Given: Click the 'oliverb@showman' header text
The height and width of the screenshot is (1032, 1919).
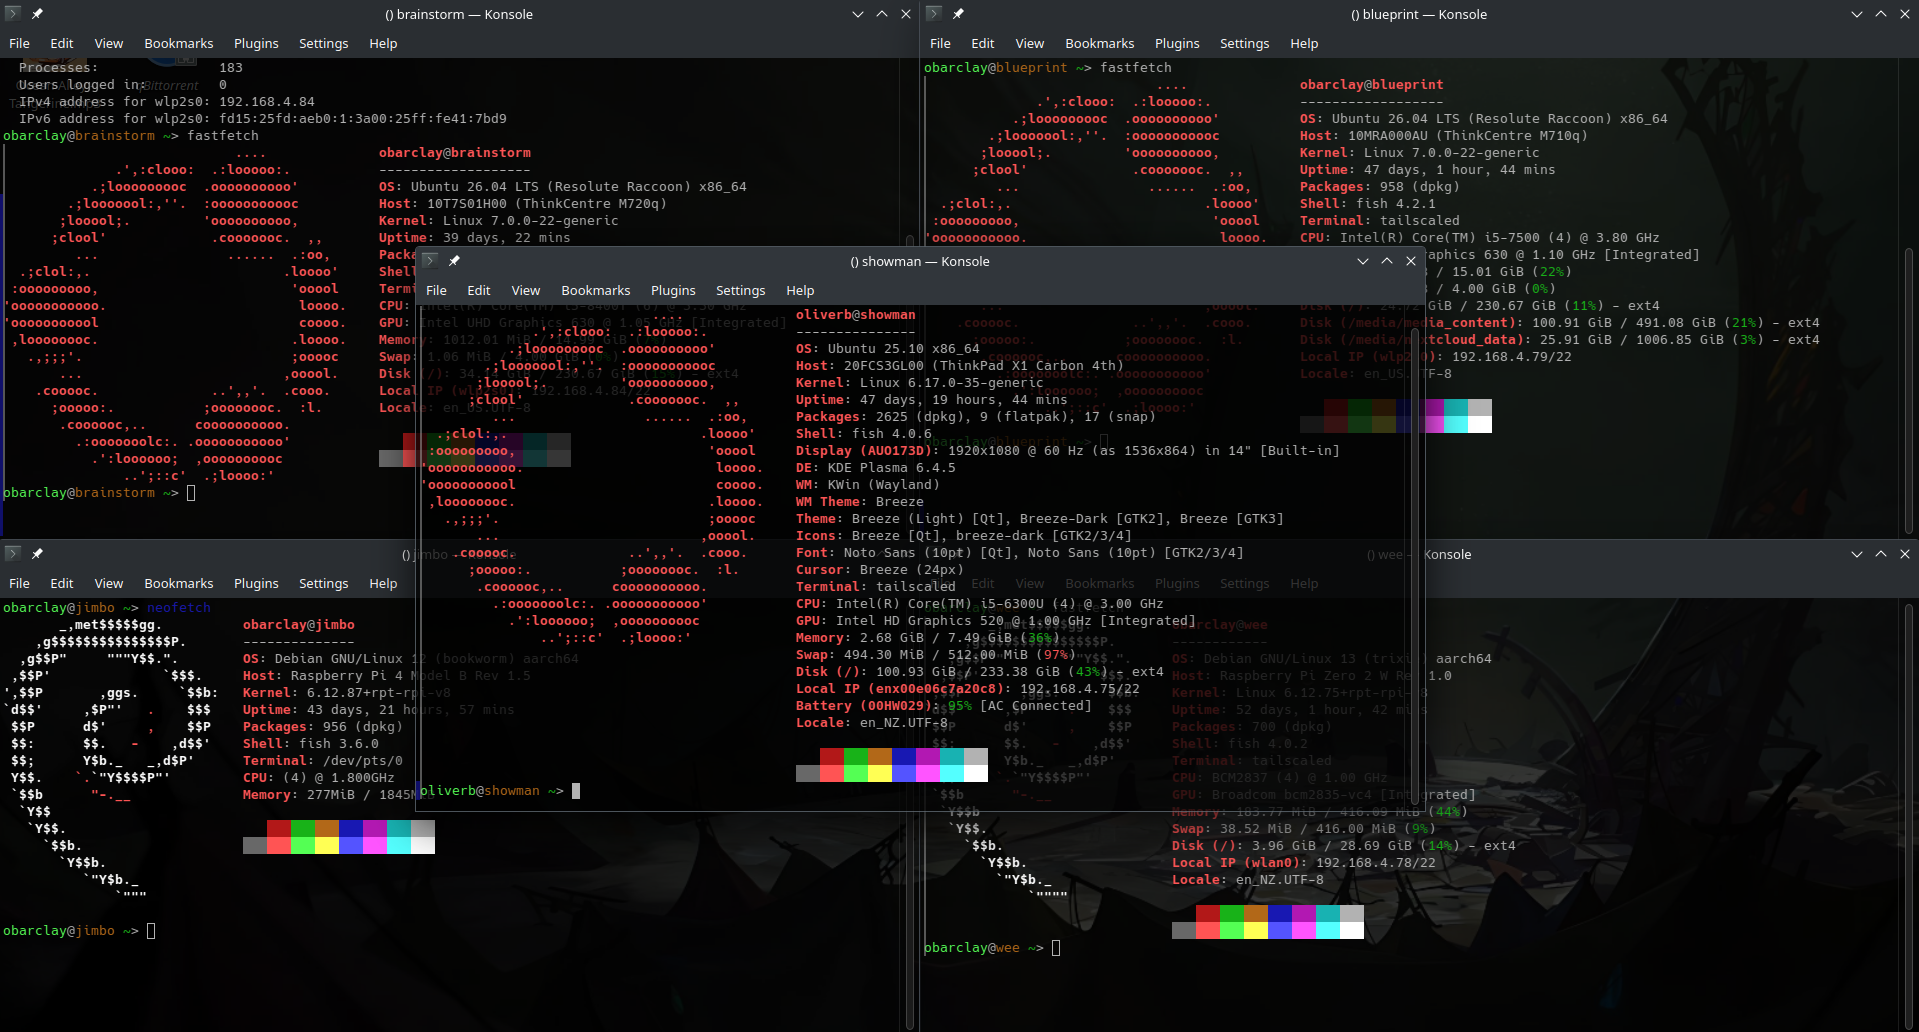Looking at the screenshot, I should pyautogui.click(x=856, y=315).
